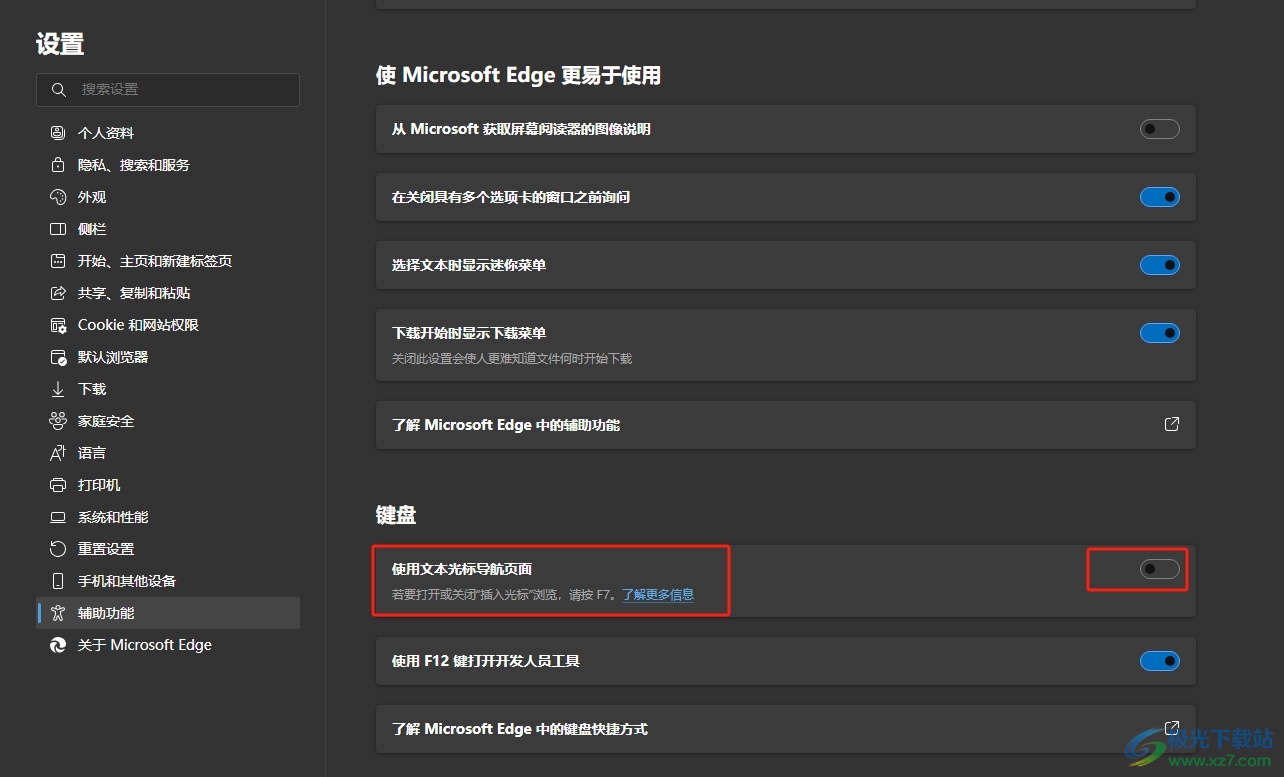Go to 外观 settings page
1284x777 pixels.
coord(168,197)
